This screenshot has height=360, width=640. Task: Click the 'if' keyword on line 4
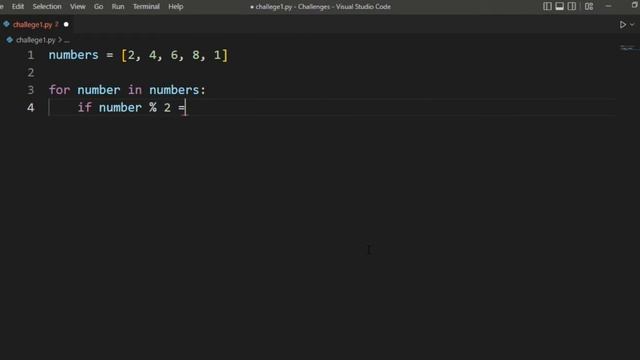pyautogui.click(x=84, y=107)
